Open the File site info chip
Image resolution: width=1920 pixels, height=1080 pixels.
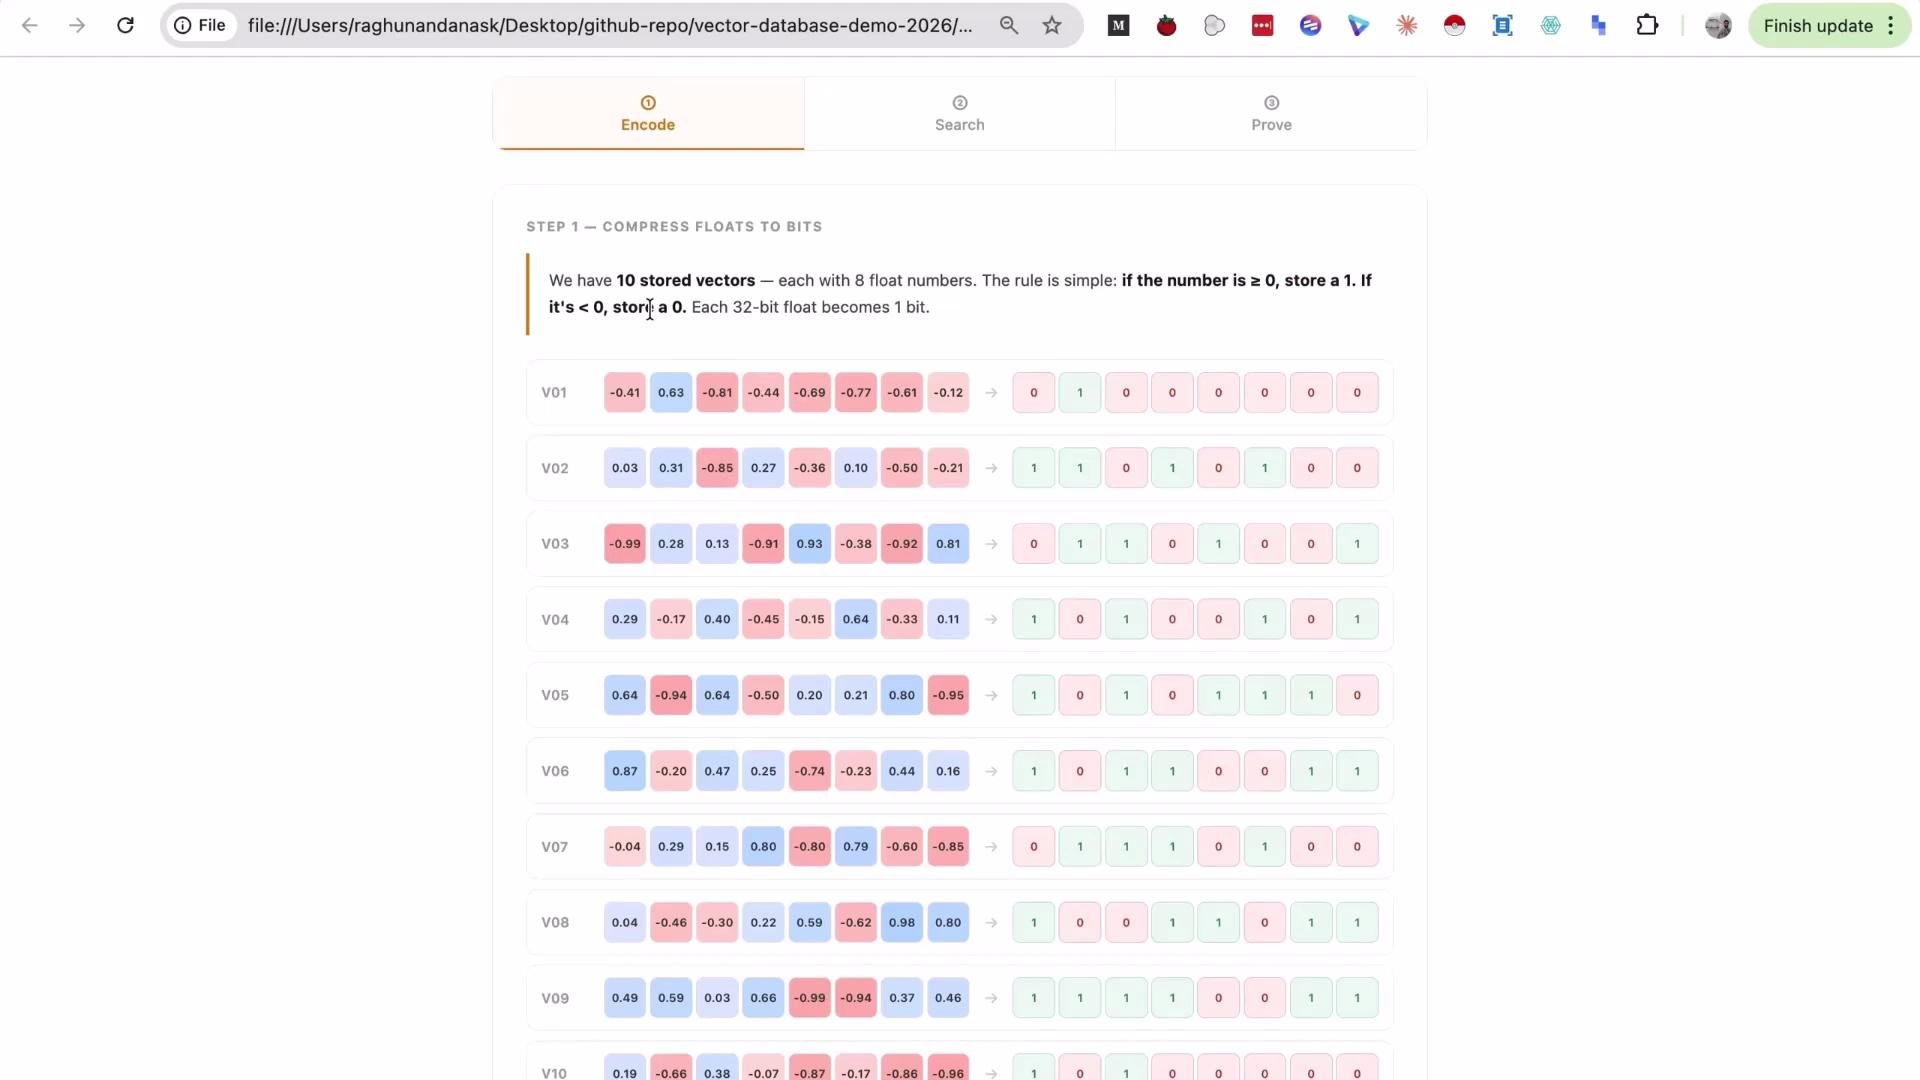[x=201, y=26]
